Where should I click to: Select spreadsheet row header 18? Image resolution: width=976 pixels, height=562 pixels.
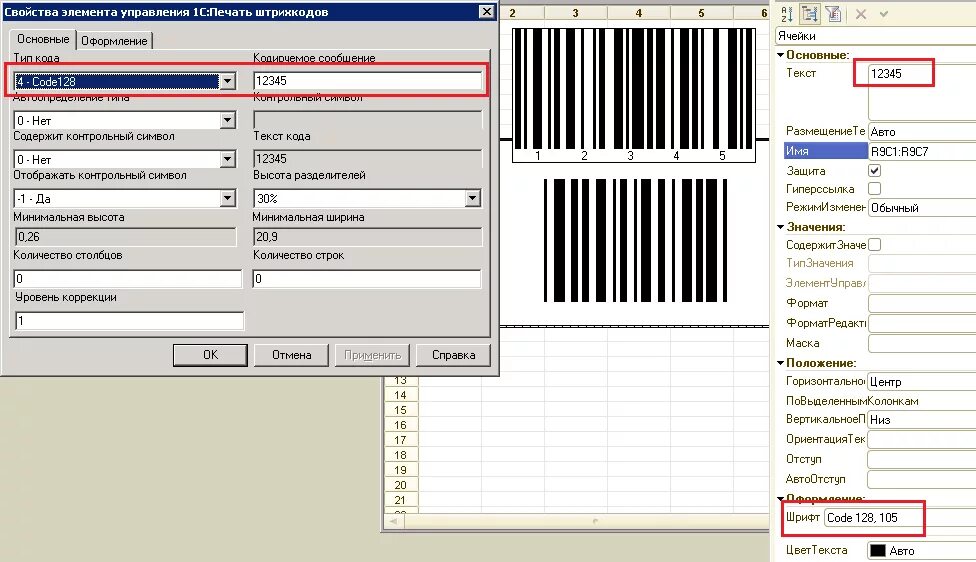click(400, 455)
